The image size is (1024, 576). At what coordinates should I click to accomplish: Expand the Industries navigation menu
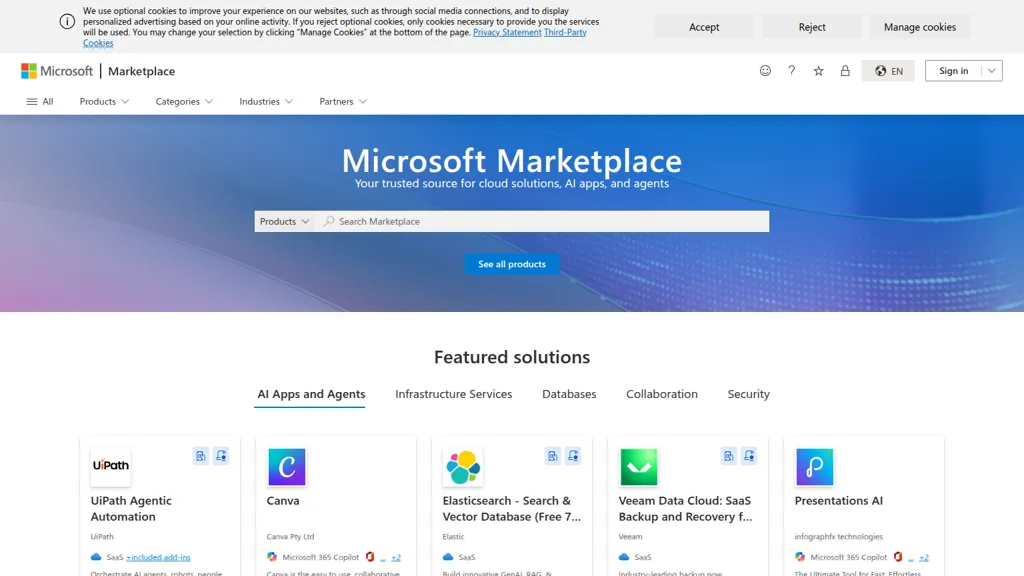266,101
